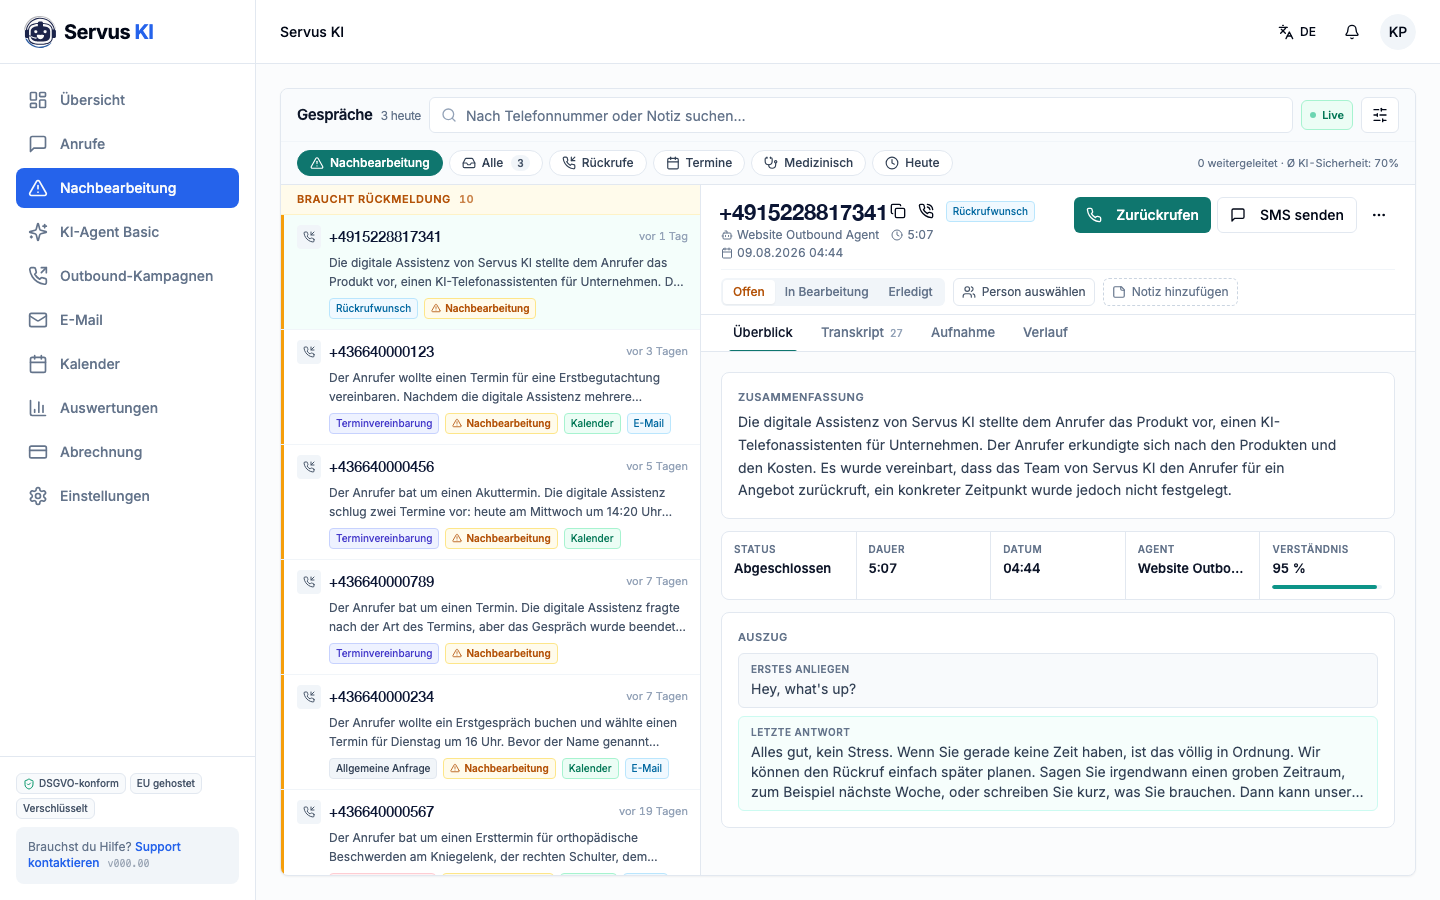Open Person auswählen dropdown
This screenshot has height=900, width=1440.
point(1024,292)
